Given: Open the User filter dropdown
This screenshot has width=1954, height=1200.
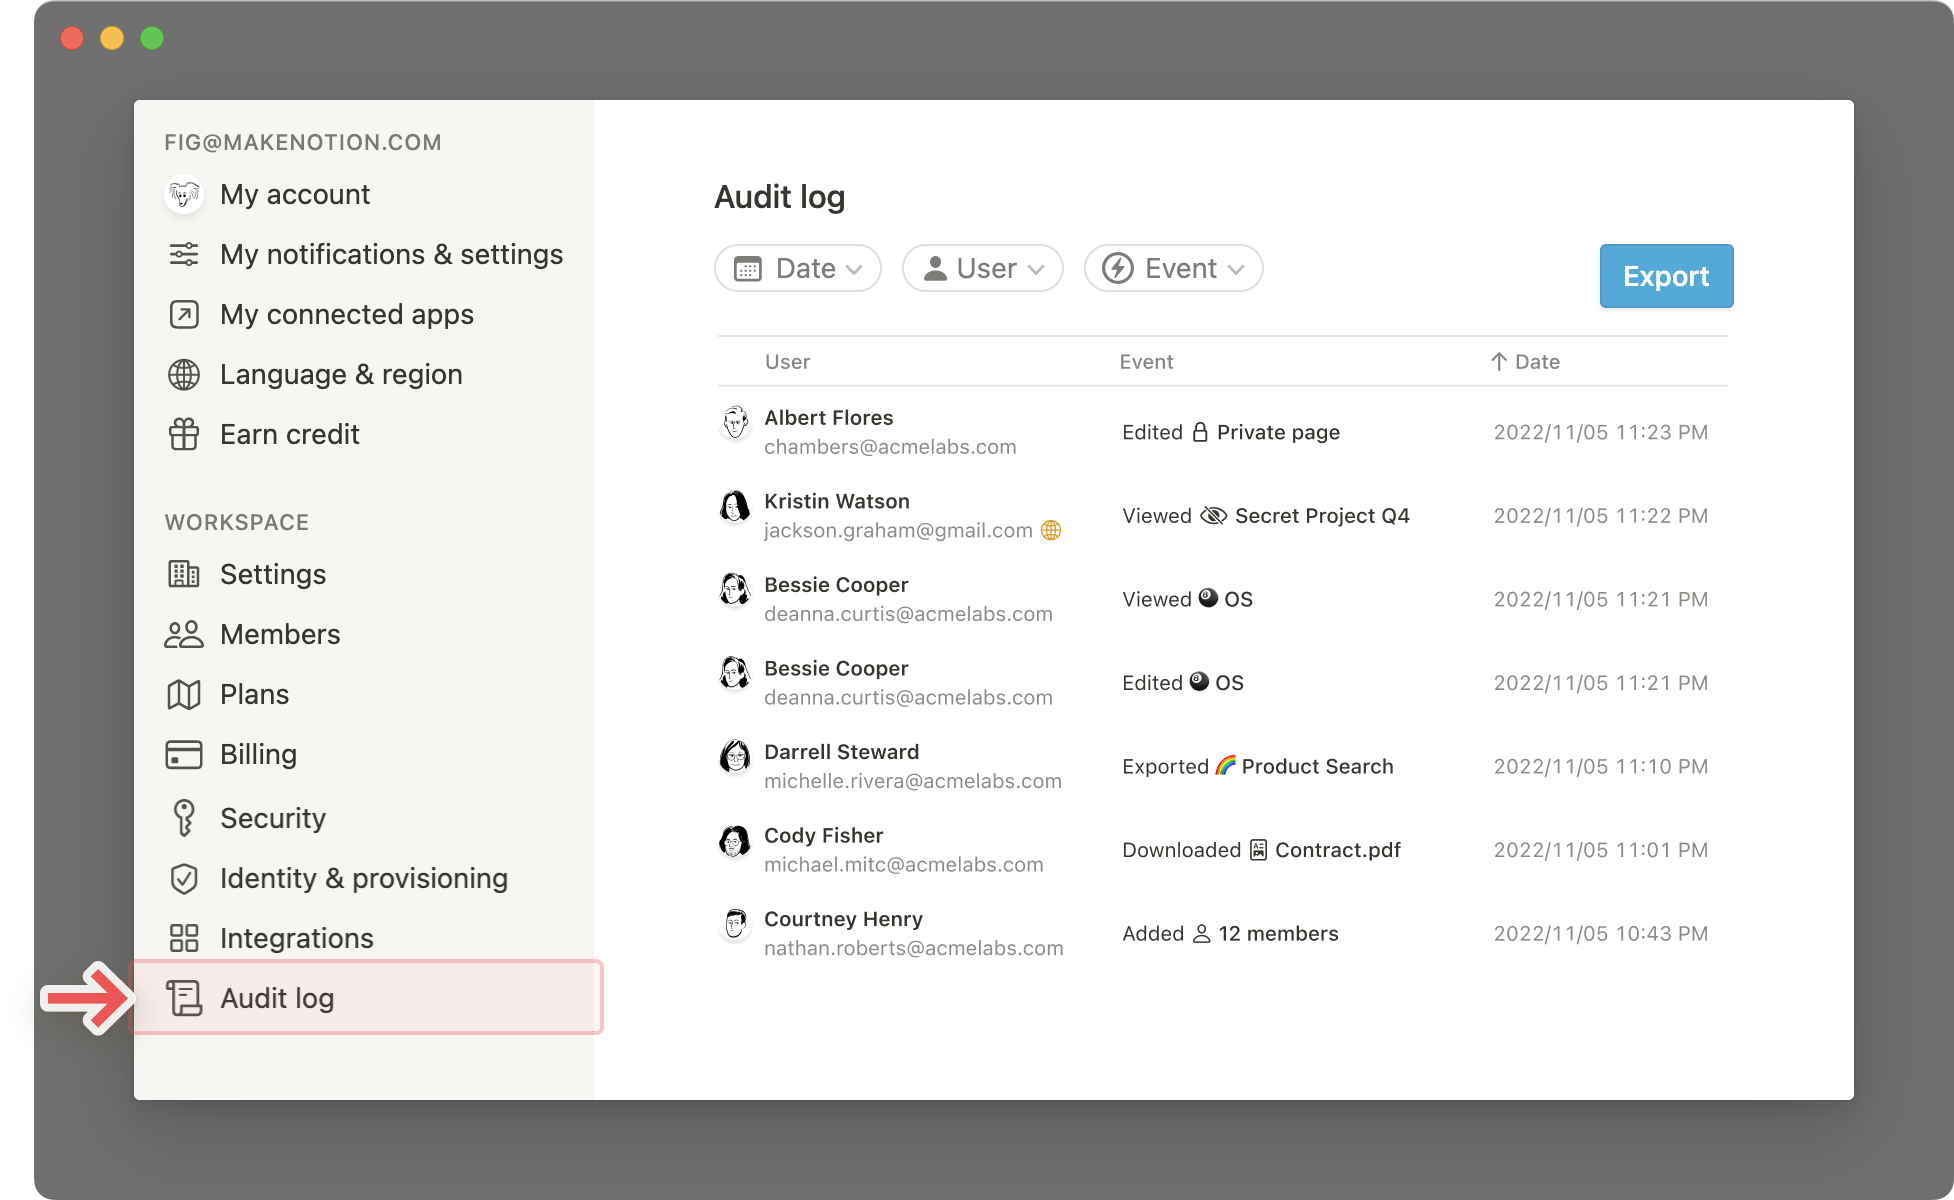Looking at the screenshot, I should (981, 268).
